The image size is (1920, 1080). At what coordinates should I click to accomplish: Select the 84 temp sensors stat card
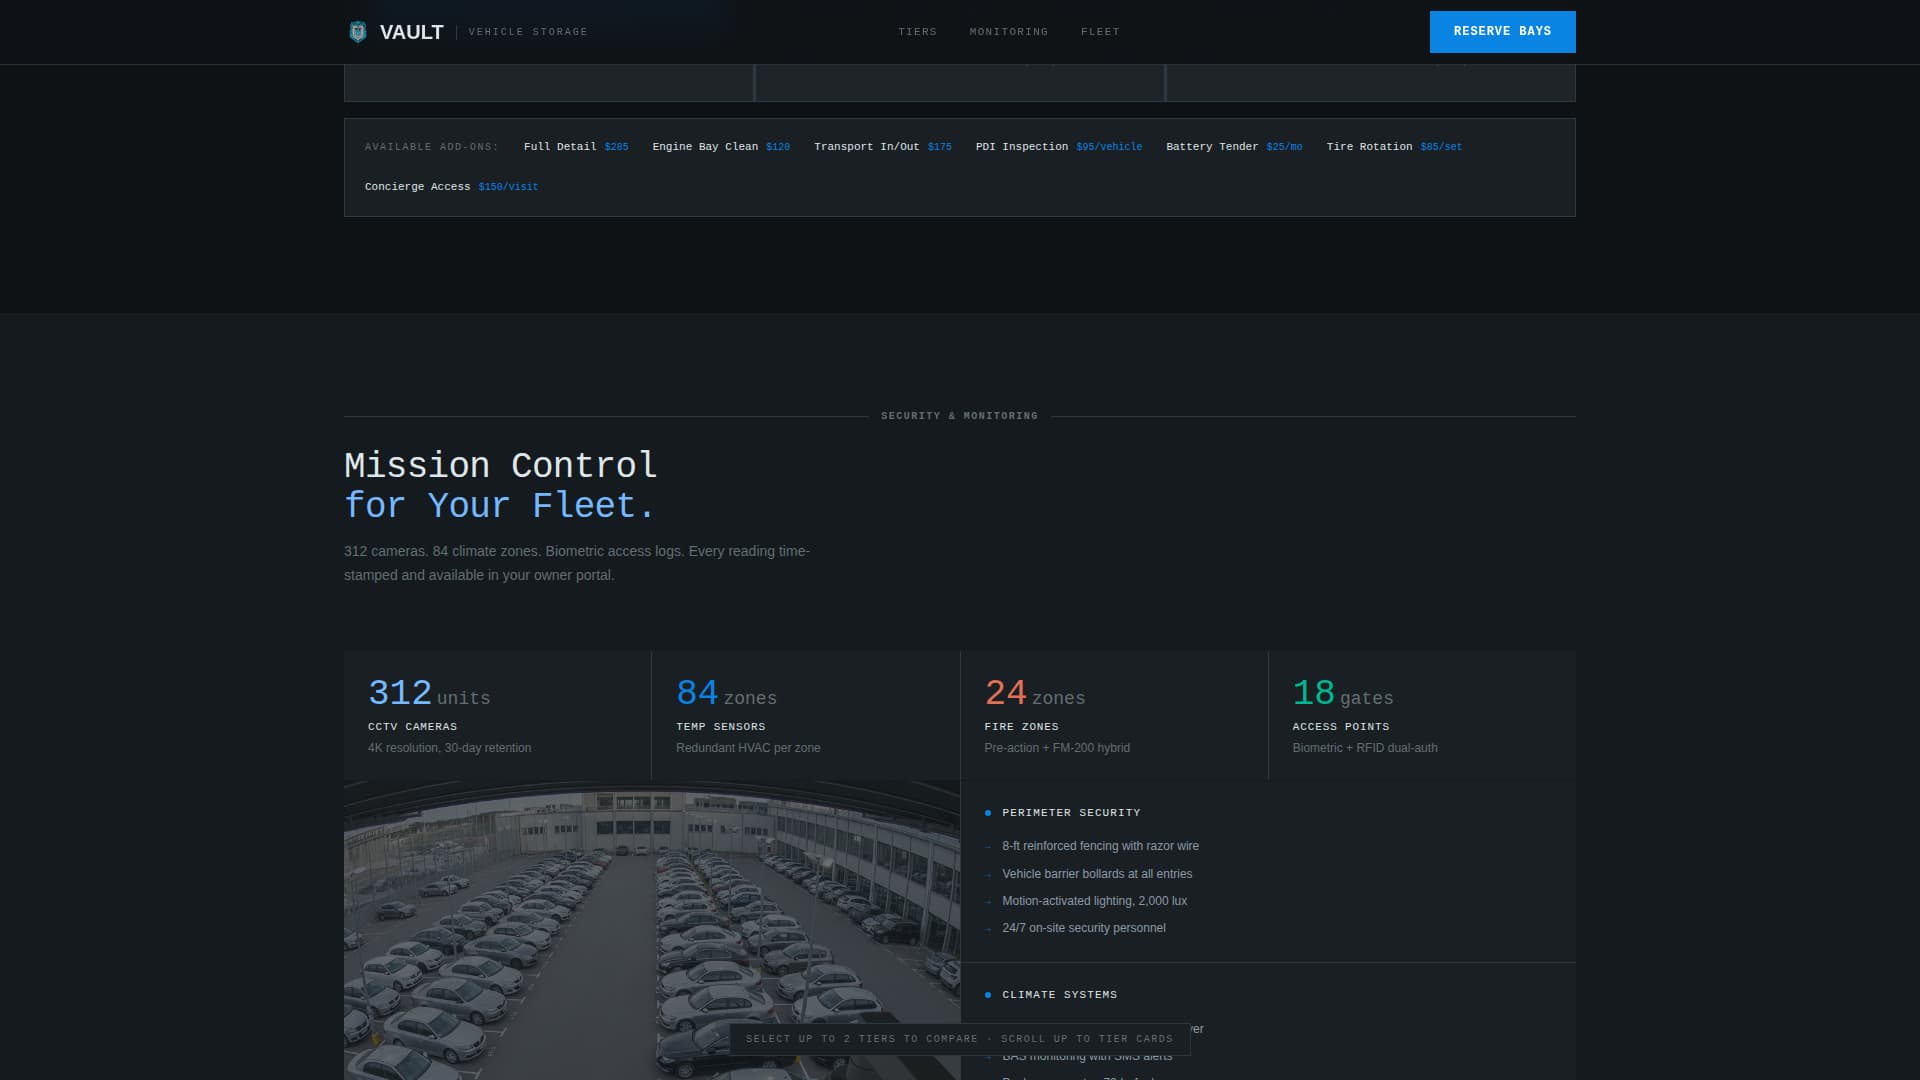tap(804, 714)
